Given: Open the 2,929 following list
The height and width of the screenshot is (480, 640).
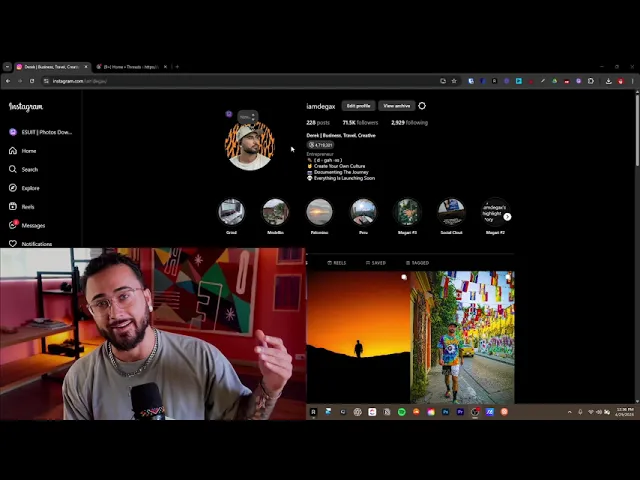Looking at the screenshot, I should coord(409,122).
